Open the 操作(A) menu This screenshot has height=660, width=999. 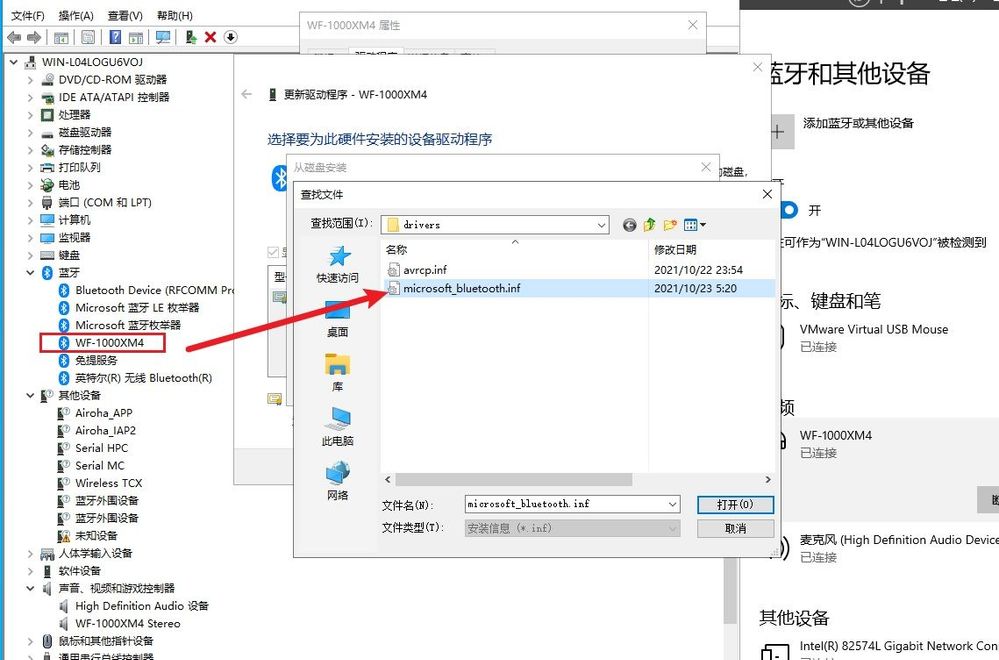click(x=76, y=15)
